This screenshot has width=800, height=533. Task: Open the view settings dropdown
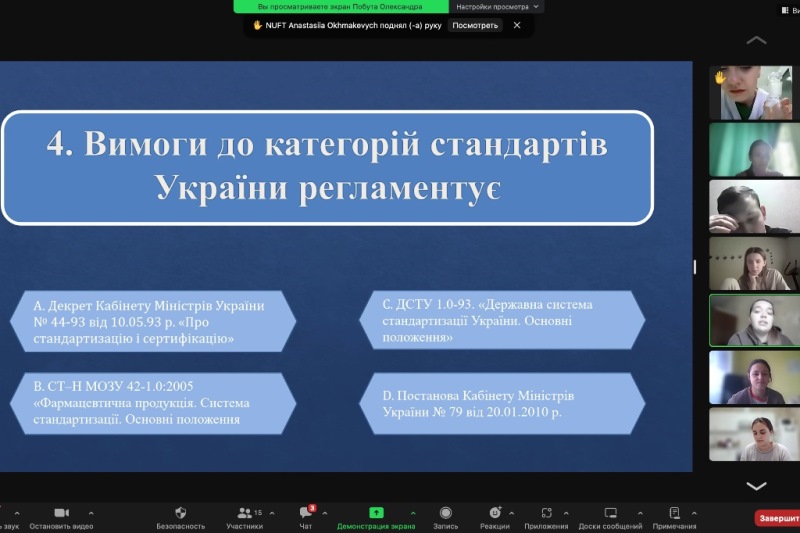click(x=496, y=7)
